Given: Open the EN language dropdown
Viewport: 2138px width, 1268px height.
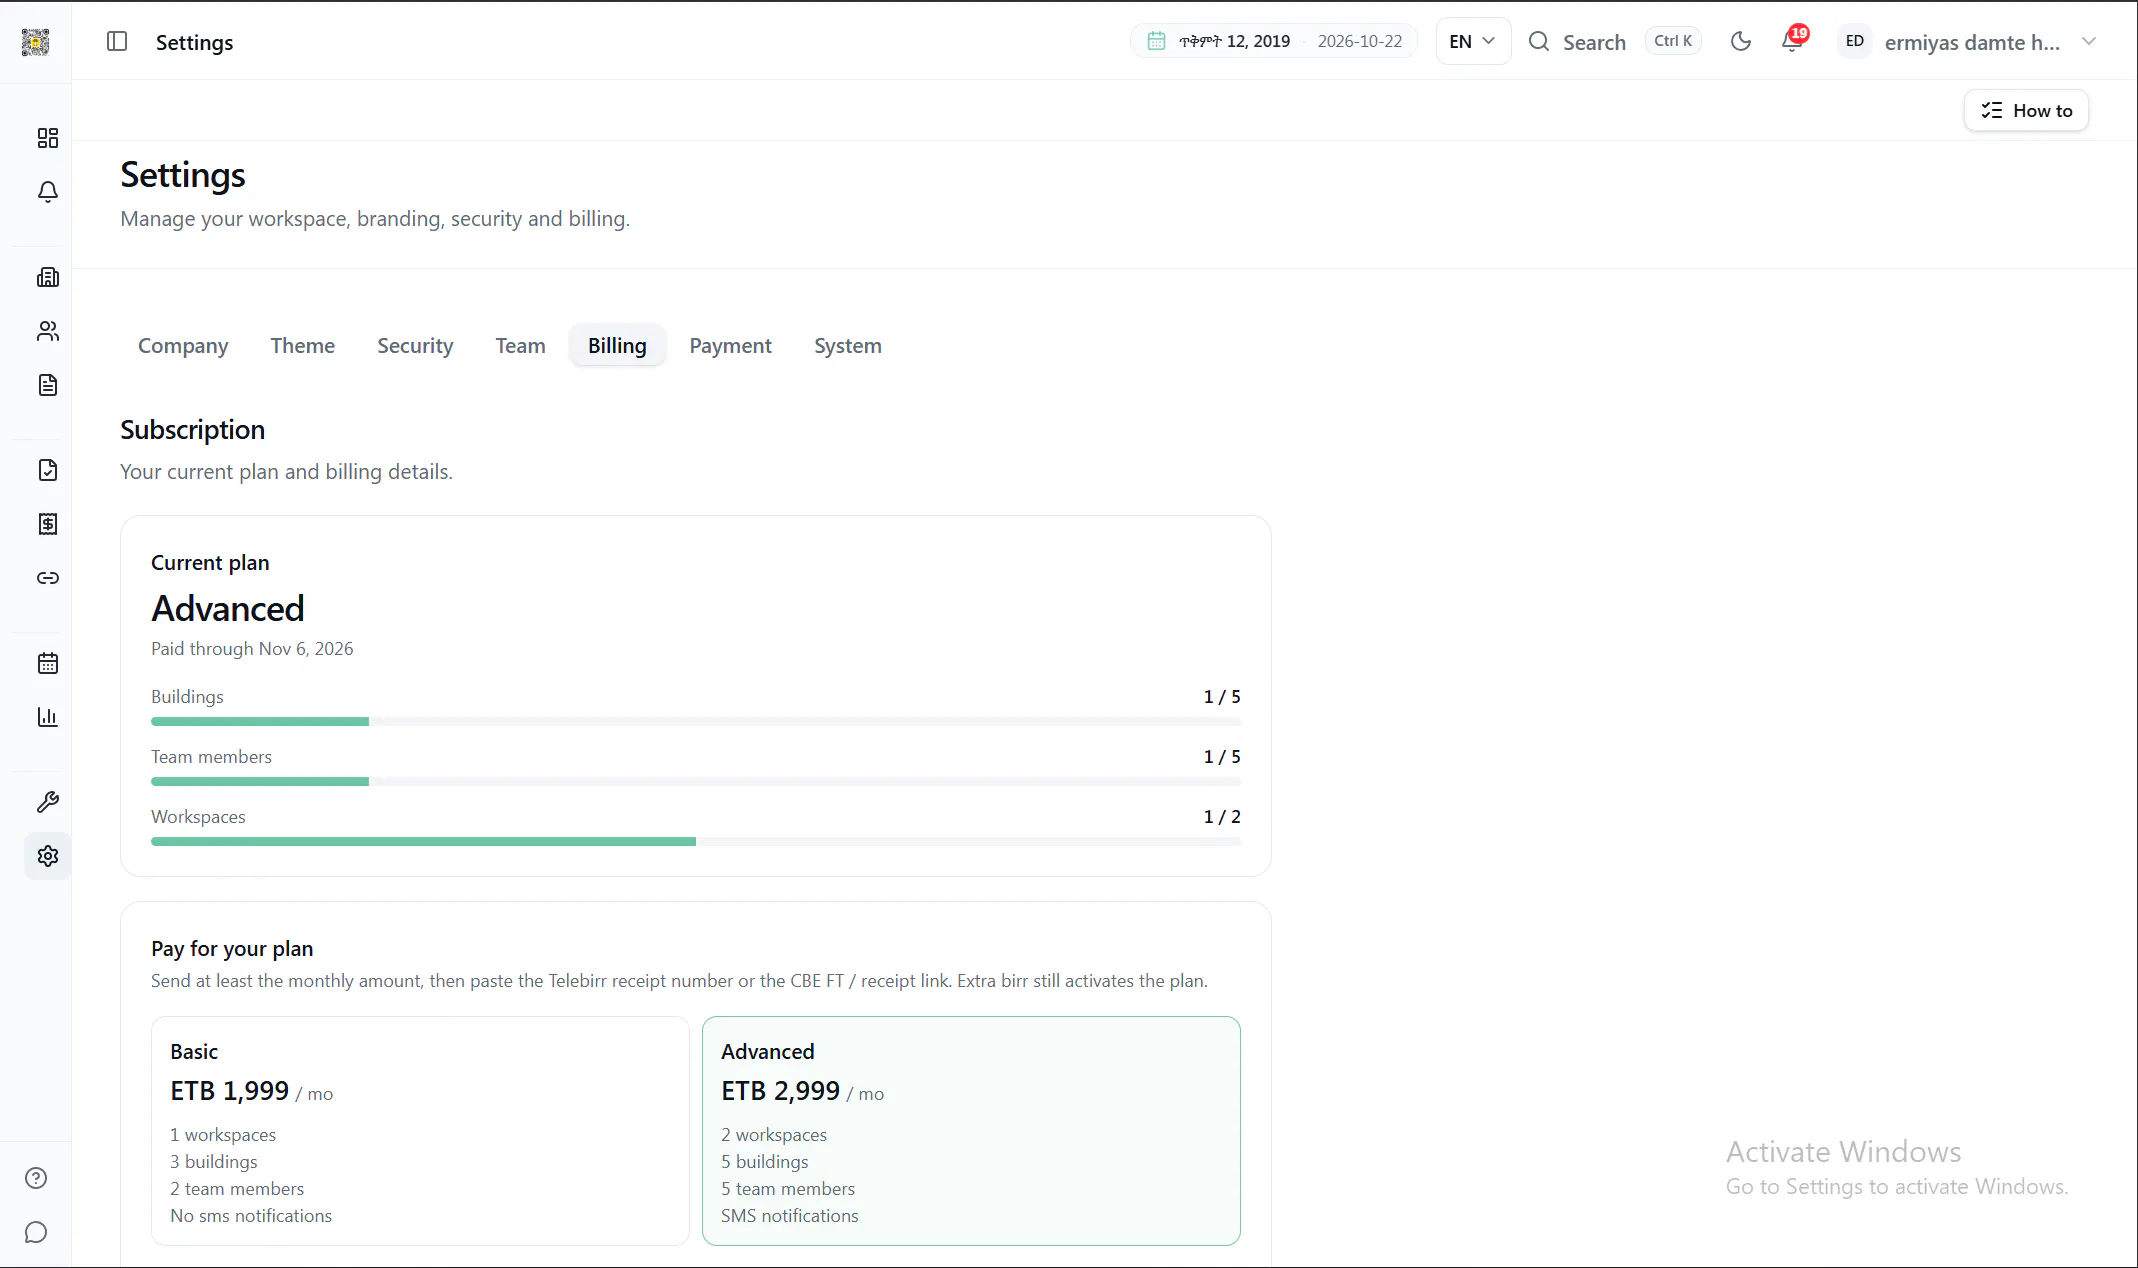Looking at the screenshot, I should 1473,41.
